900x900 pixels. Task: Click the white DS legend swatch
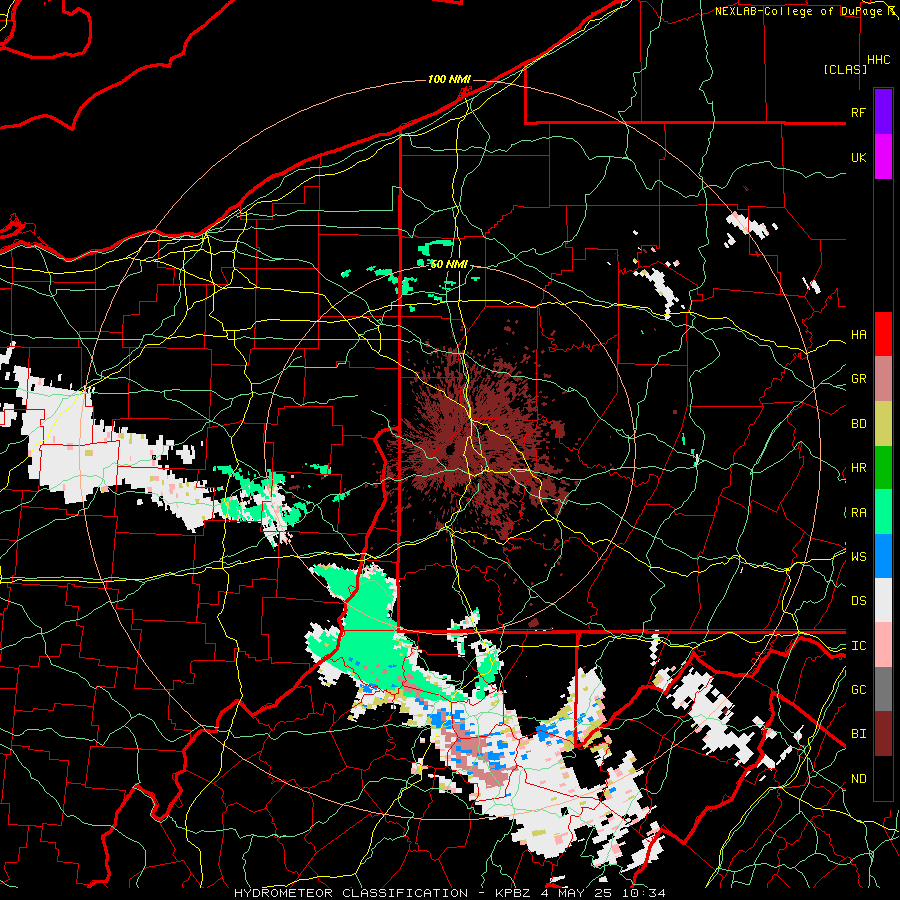pyautogui.click(x=883, y=600)
